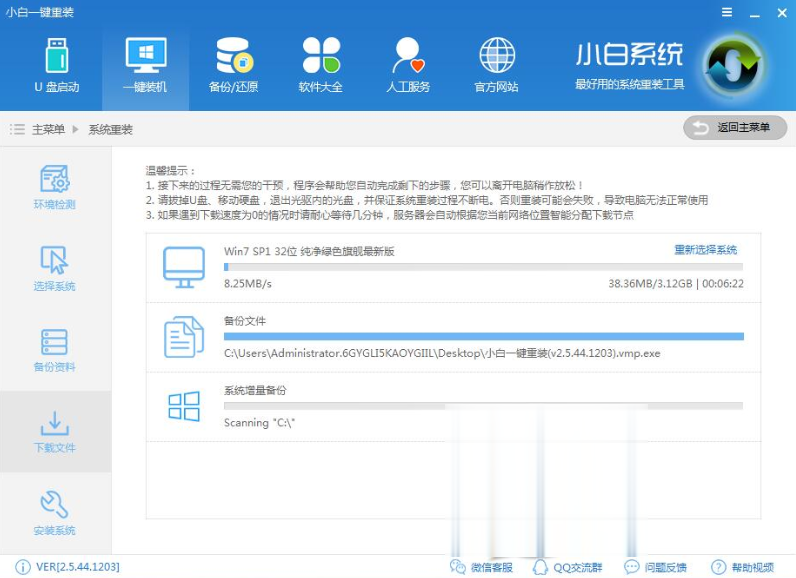Open QQ交流群 group link
Image resolution: width=796 pixels, height=578 pixels.
coord(568,567)
